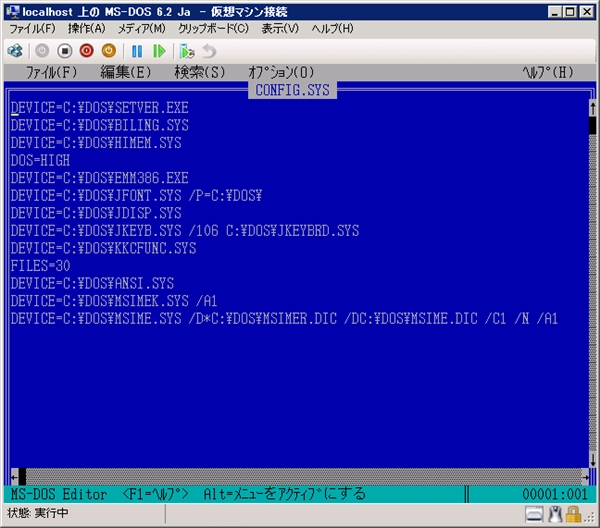Click the keyboard status icon at bottom

pos(534,515)
